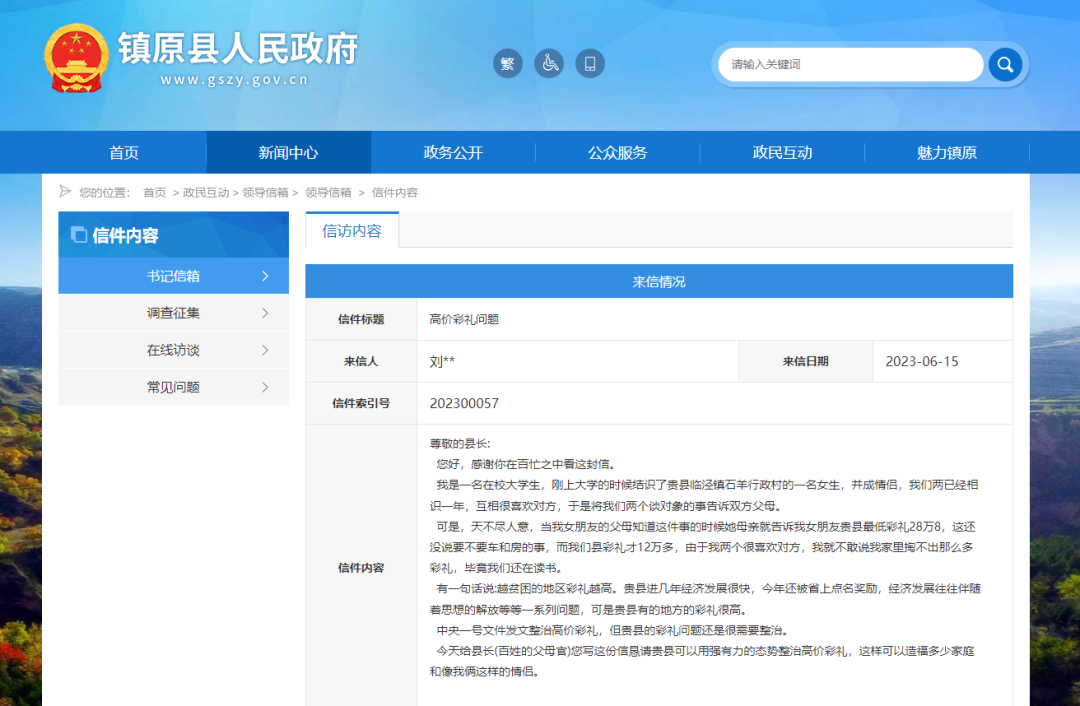Open 魅力镇原 navigation item
This screenshot has width=1080, height=706.
(946, 153)
